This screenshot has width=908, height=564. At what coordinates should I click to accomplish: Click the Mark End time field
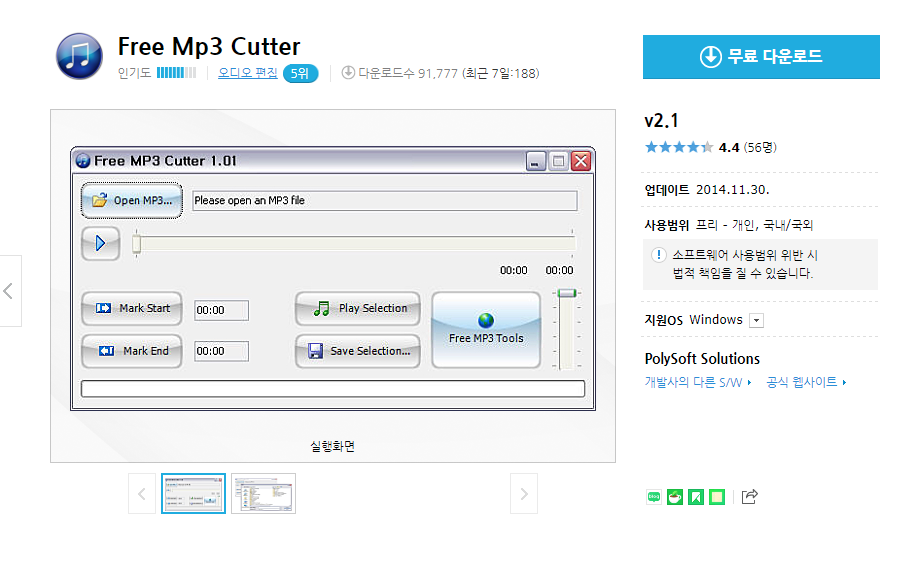221,351
